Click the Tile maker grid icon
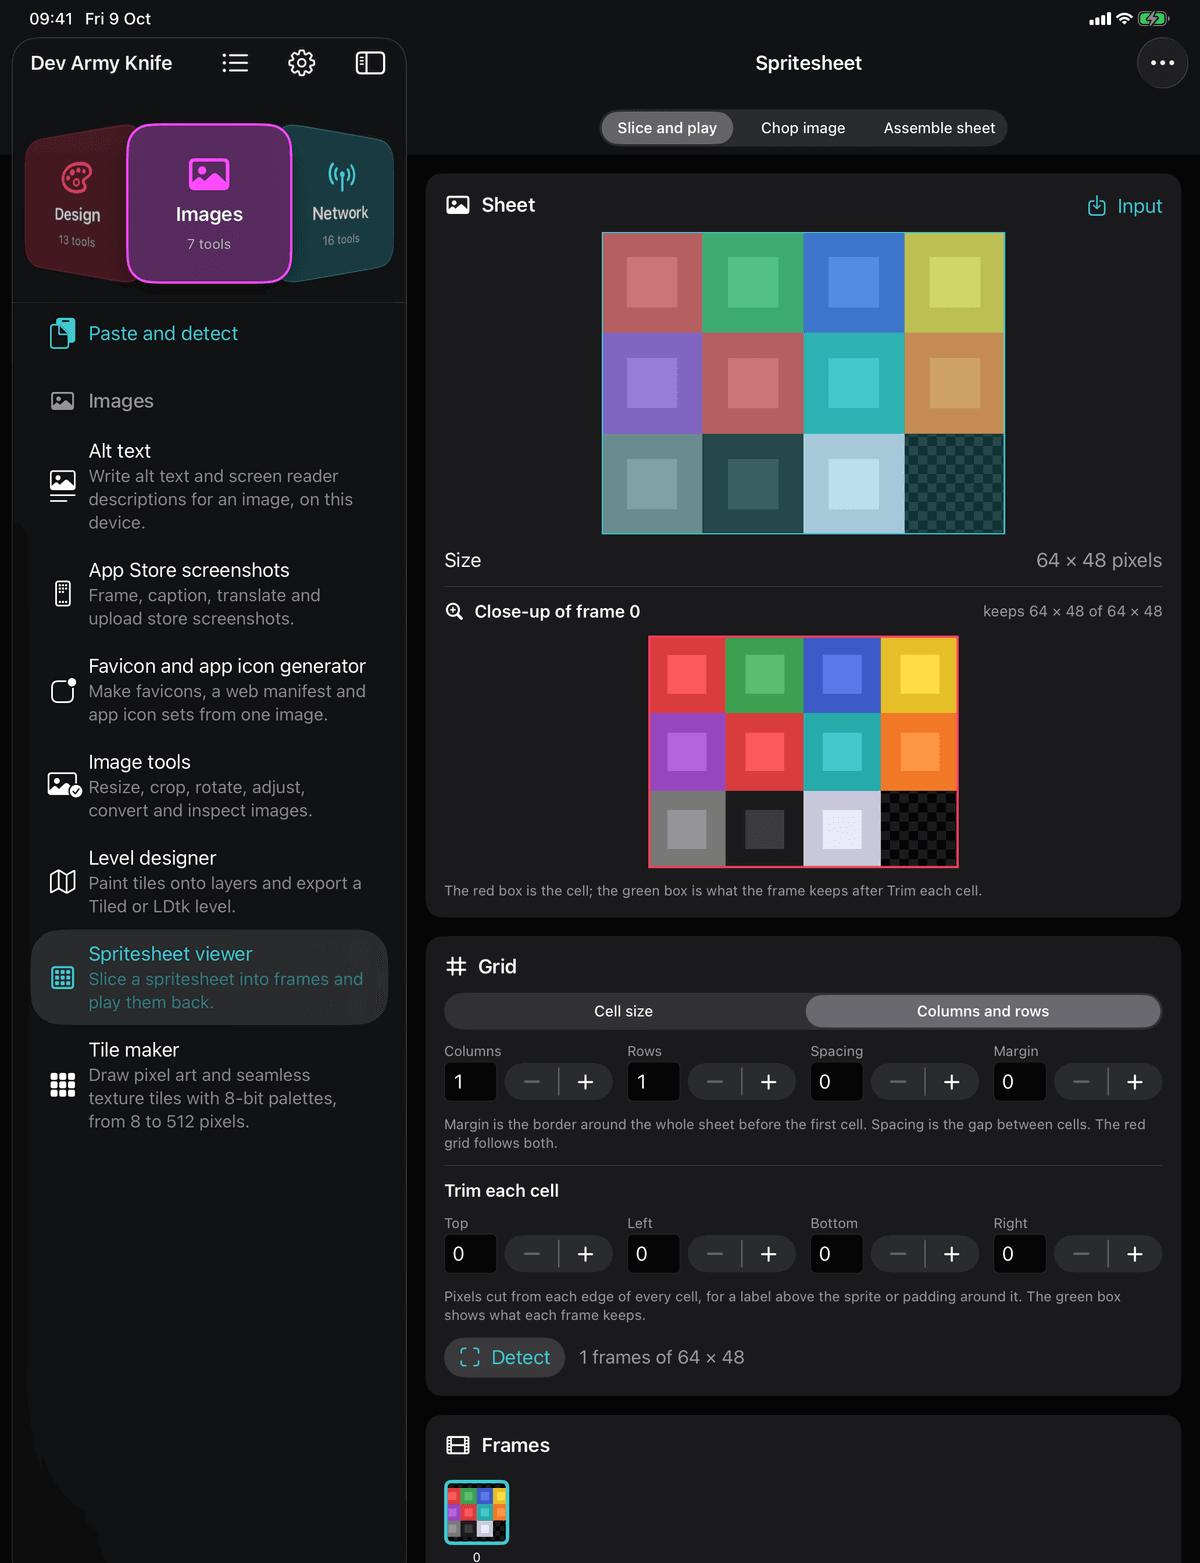This screenshot has height=1563, width=1200. tap(62, 1085)
